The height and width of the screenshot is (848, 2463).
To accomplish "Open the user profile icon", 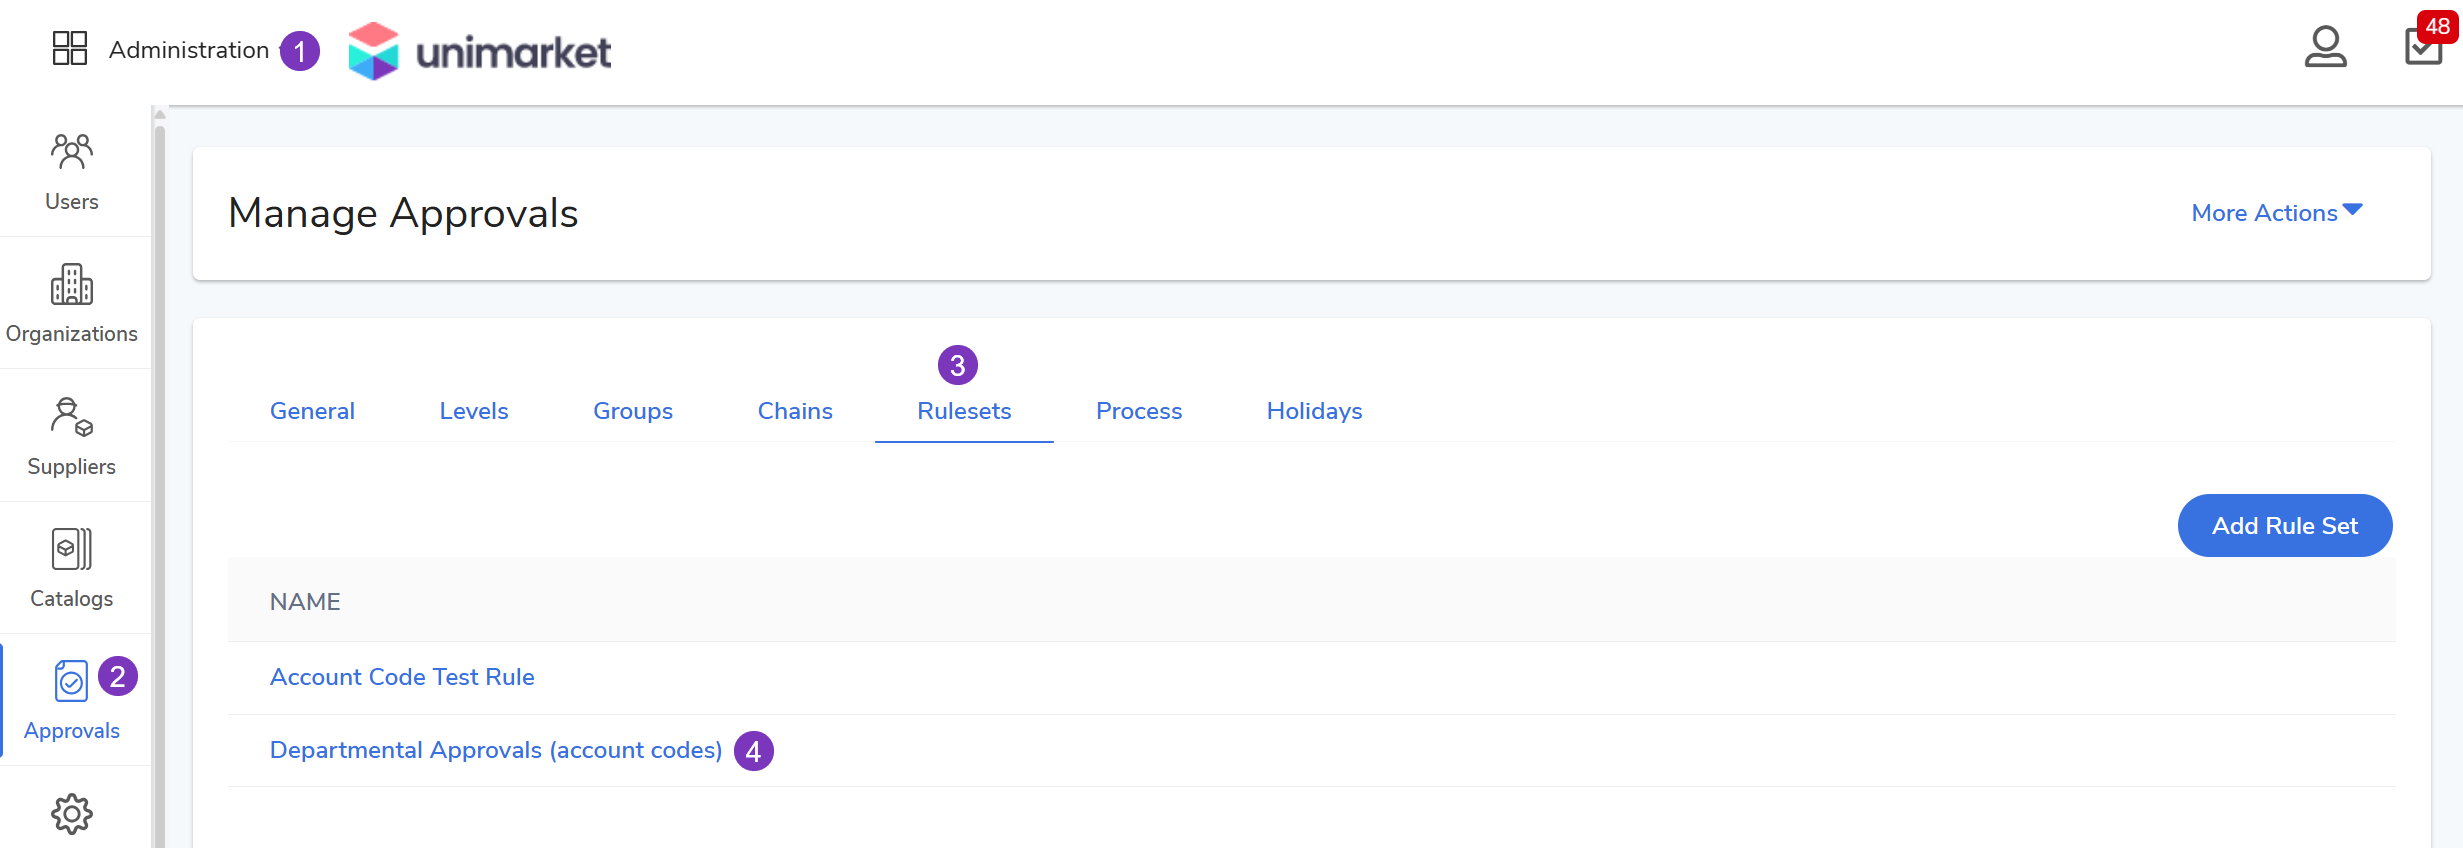I will (2325, 47).
